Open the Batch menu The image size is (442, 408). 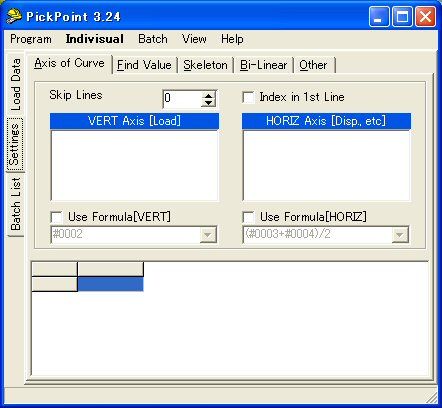(x=153, y=39)
